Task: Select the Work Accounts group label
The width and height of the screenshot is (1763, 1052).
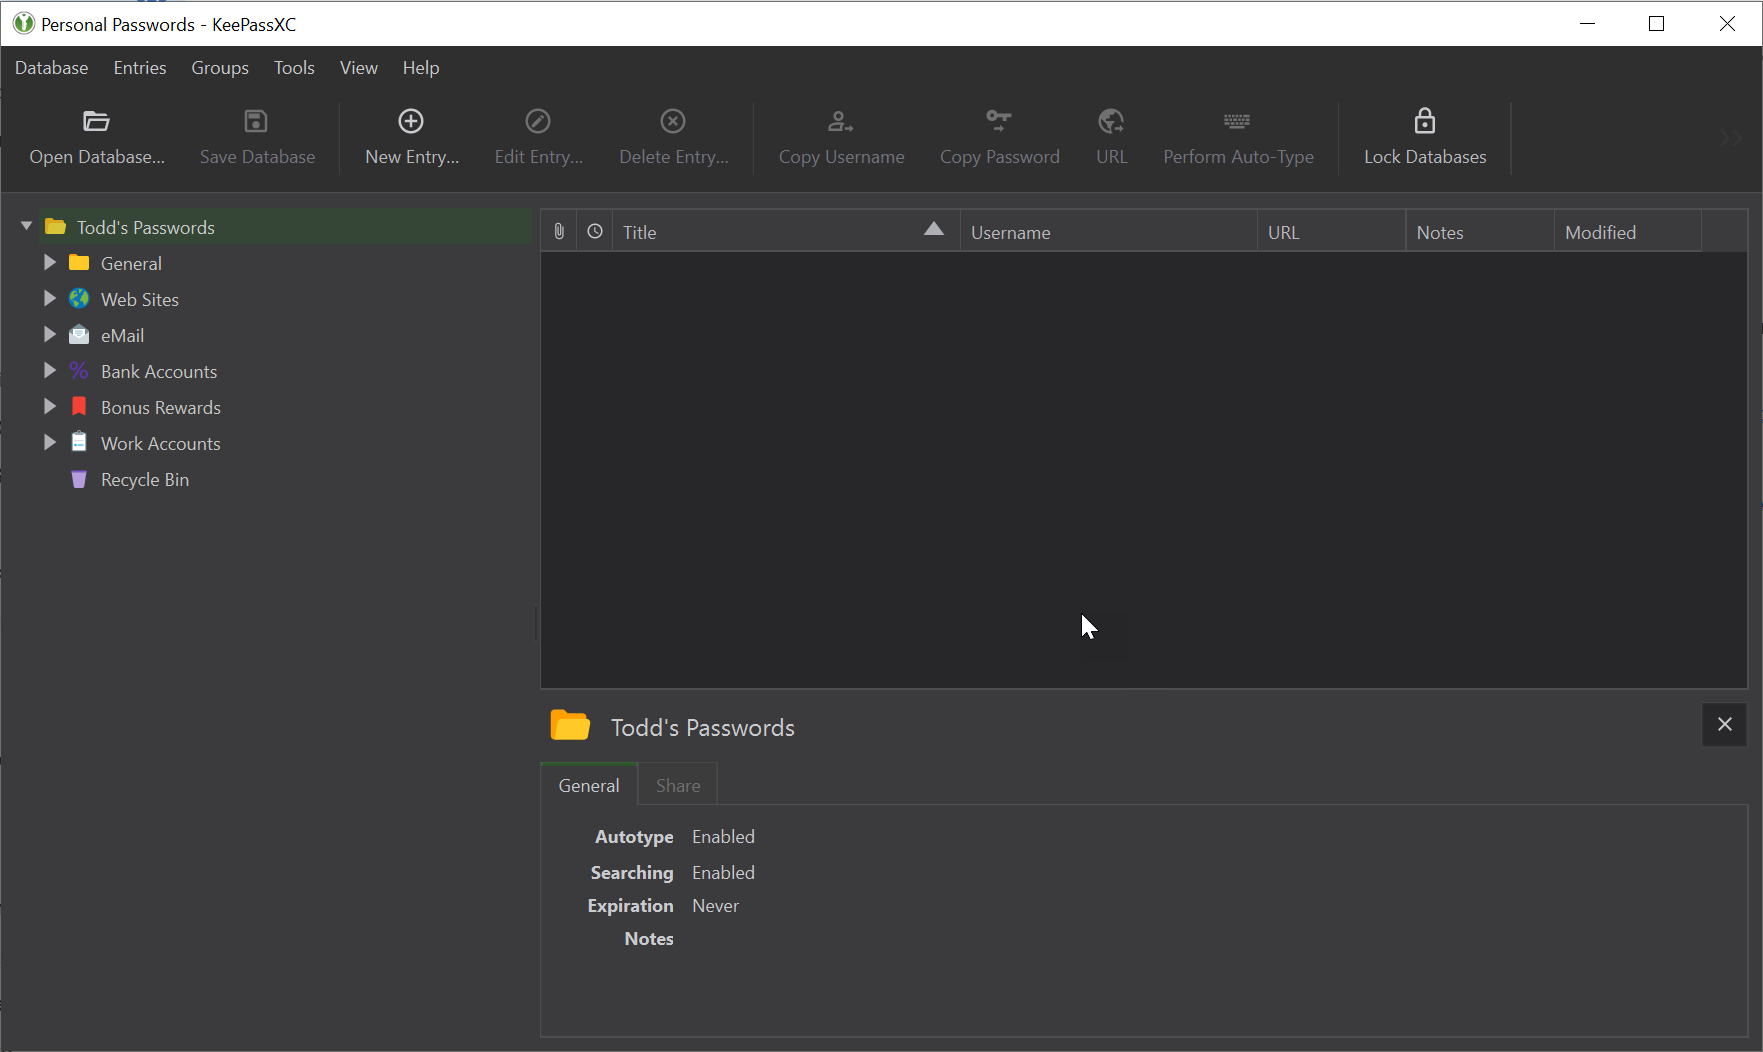Action: (161, 444)
